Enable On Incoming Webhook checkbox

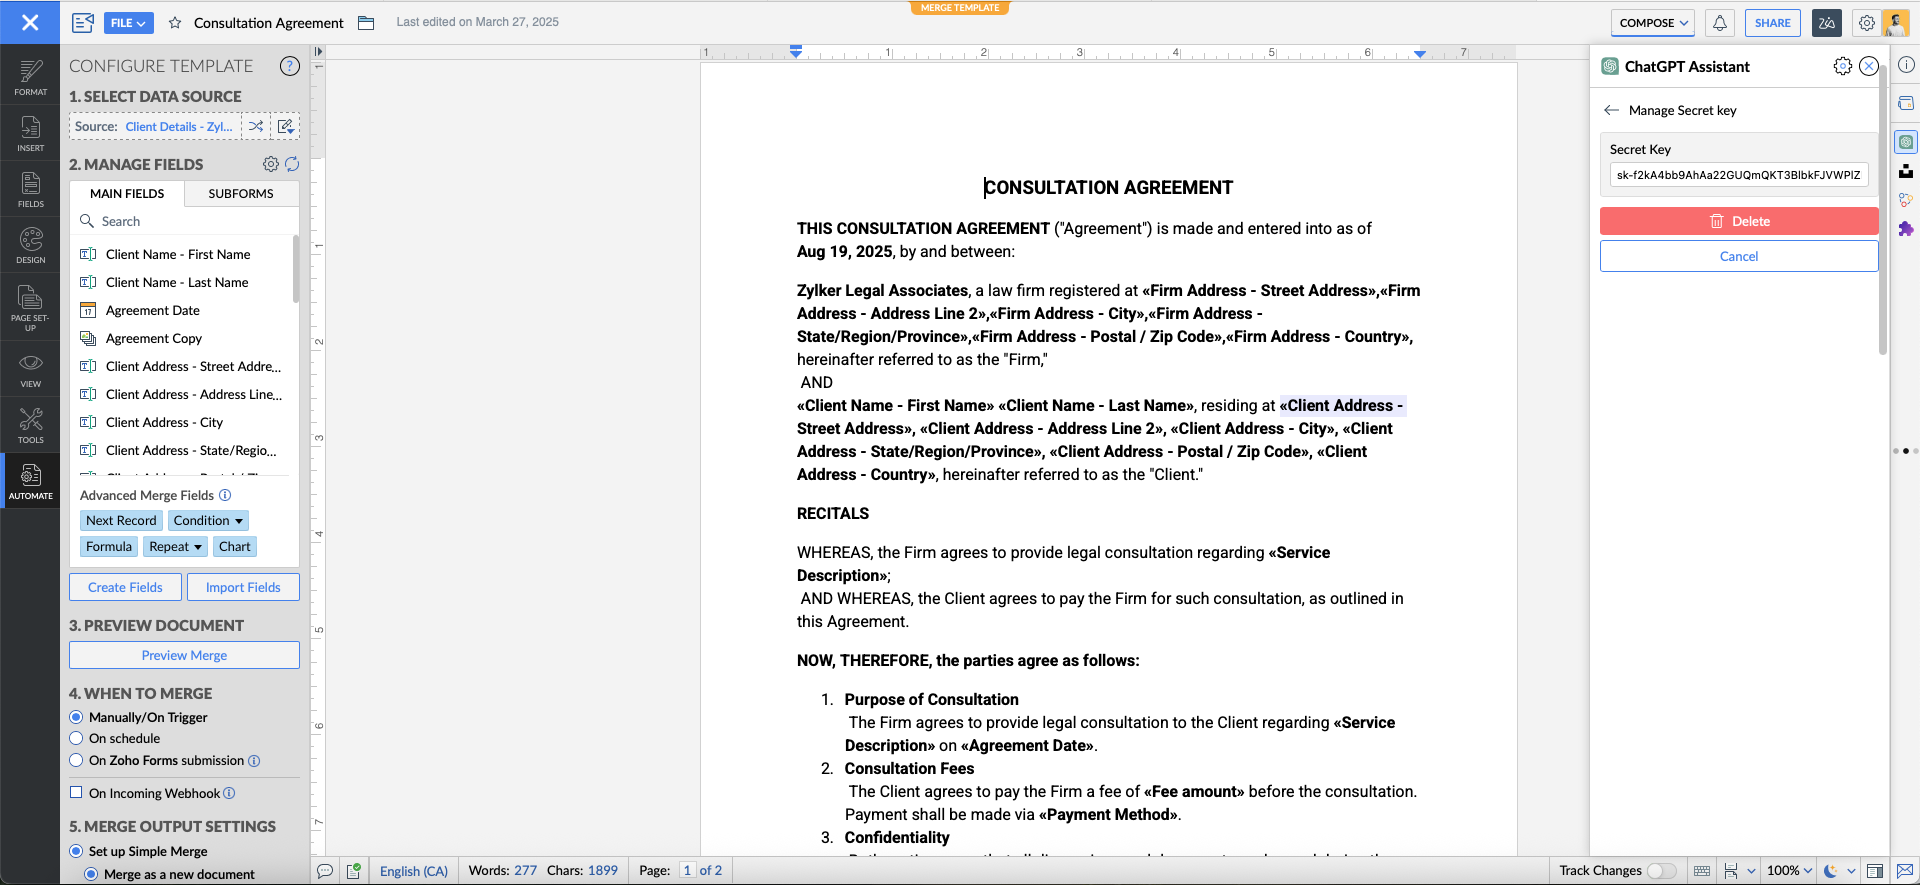pos(76,793)
